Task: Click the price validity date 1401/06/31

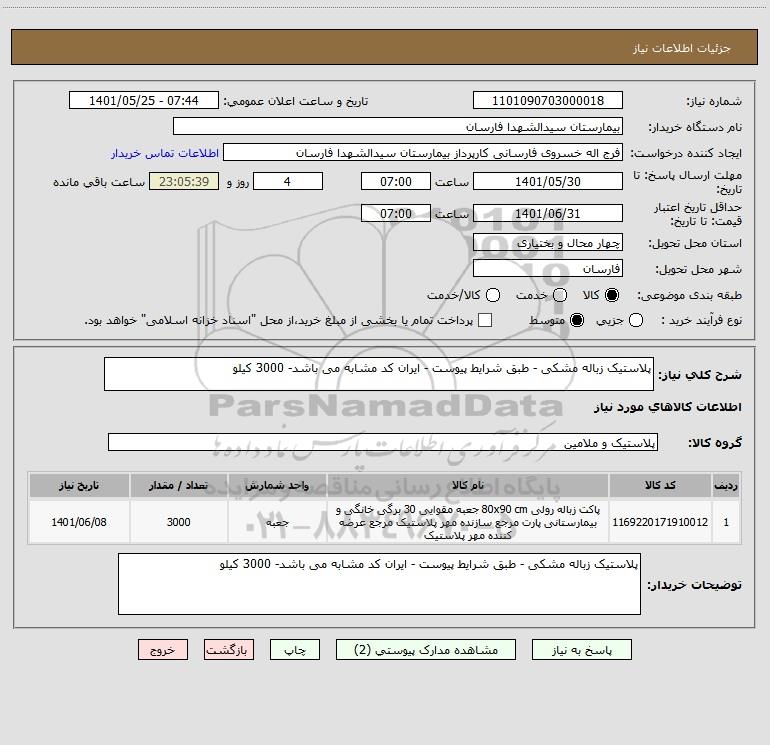Action: [x=548, y=213]
